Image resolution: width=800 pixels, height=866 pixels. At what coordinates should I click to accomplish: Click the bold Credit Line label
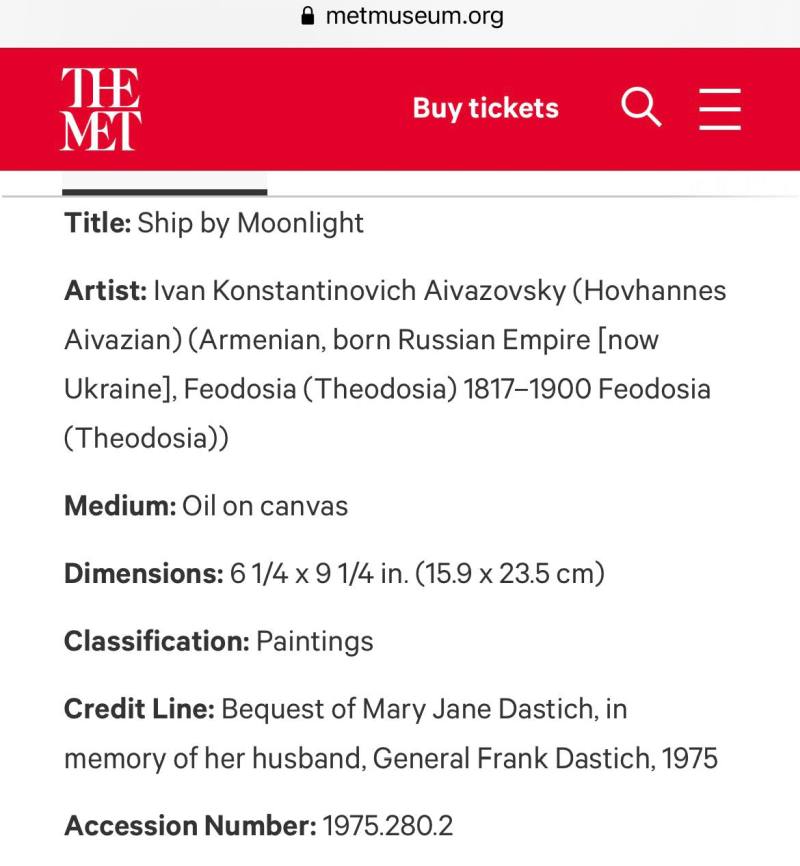[139, 709]
